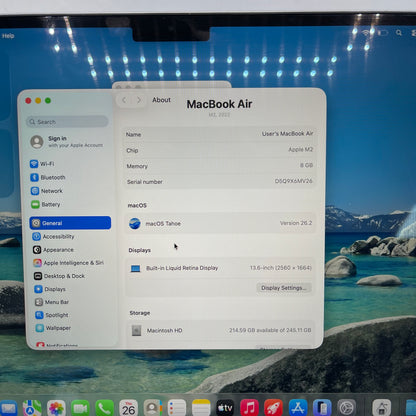Click the battery status icon in menu bar
Screen dimensions: 416x416
(383, 33)
